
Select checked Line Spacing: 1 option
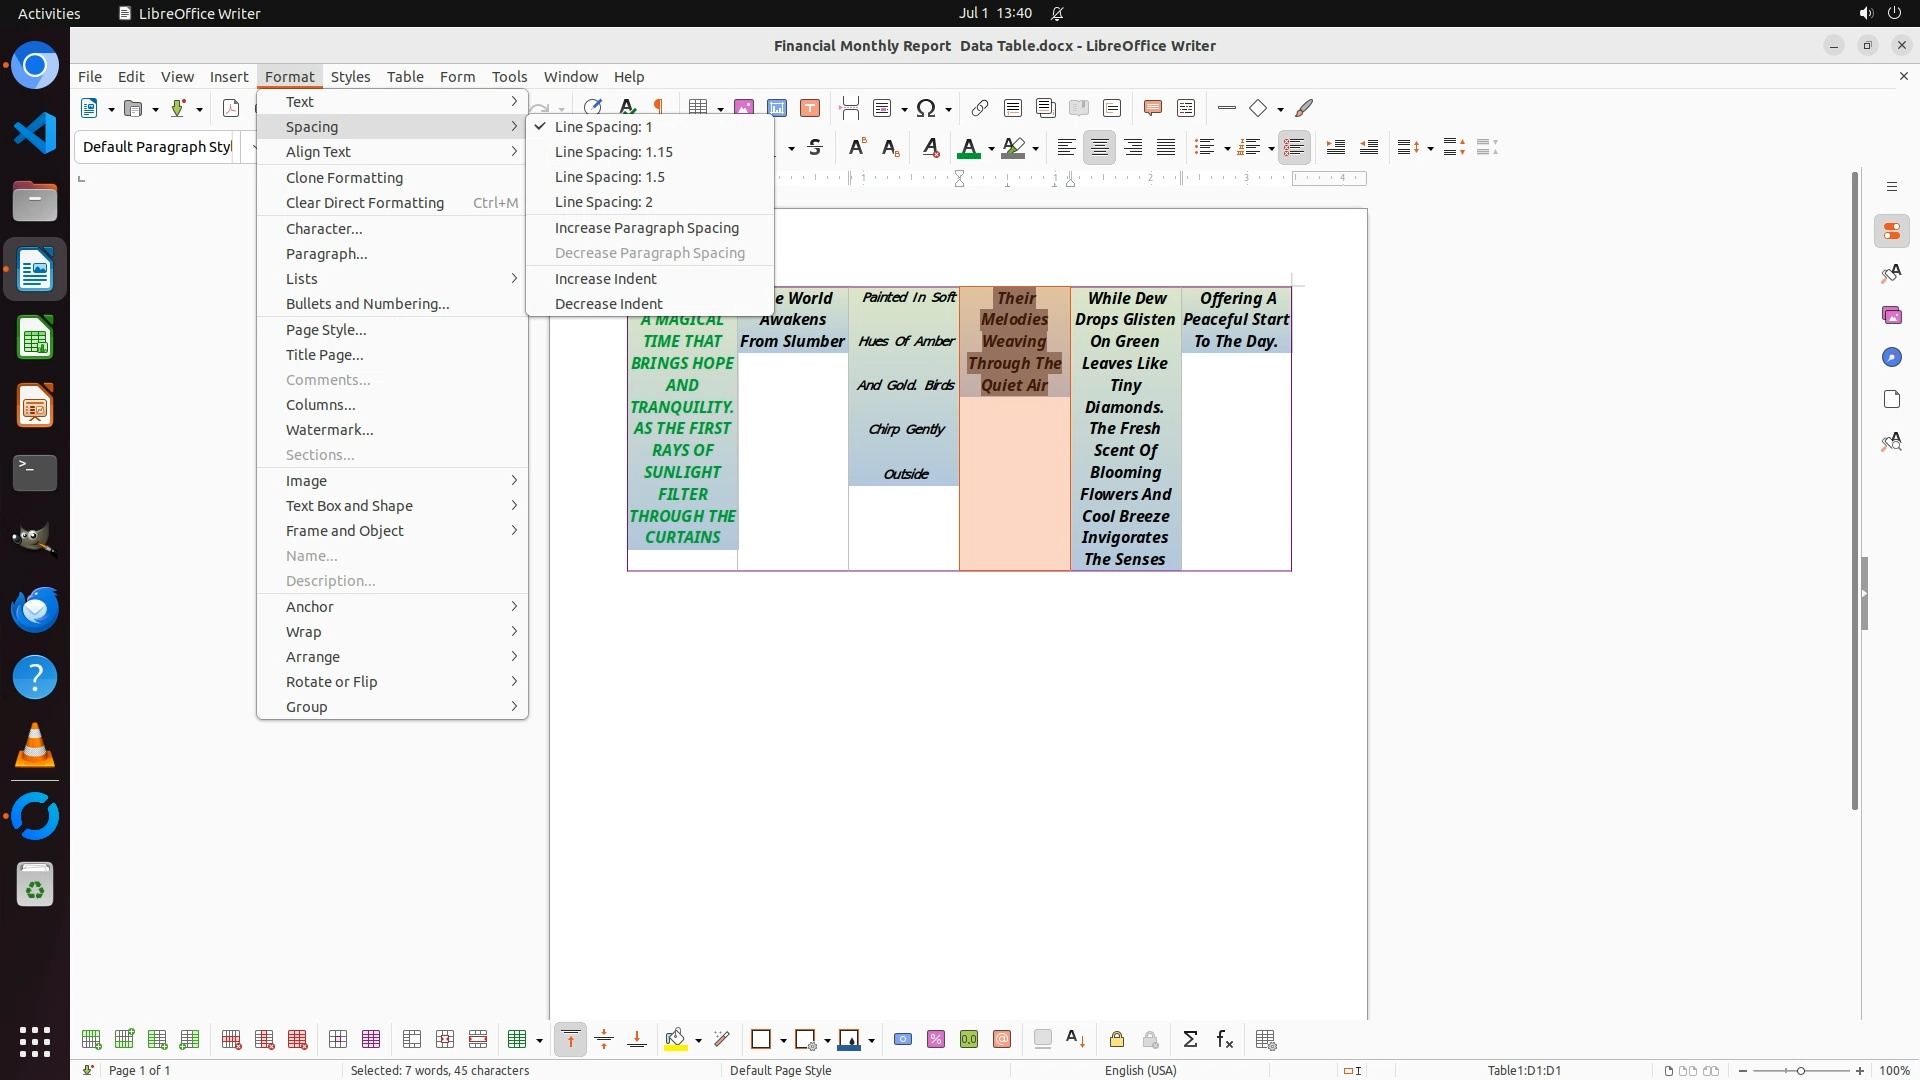pos(603,127)
